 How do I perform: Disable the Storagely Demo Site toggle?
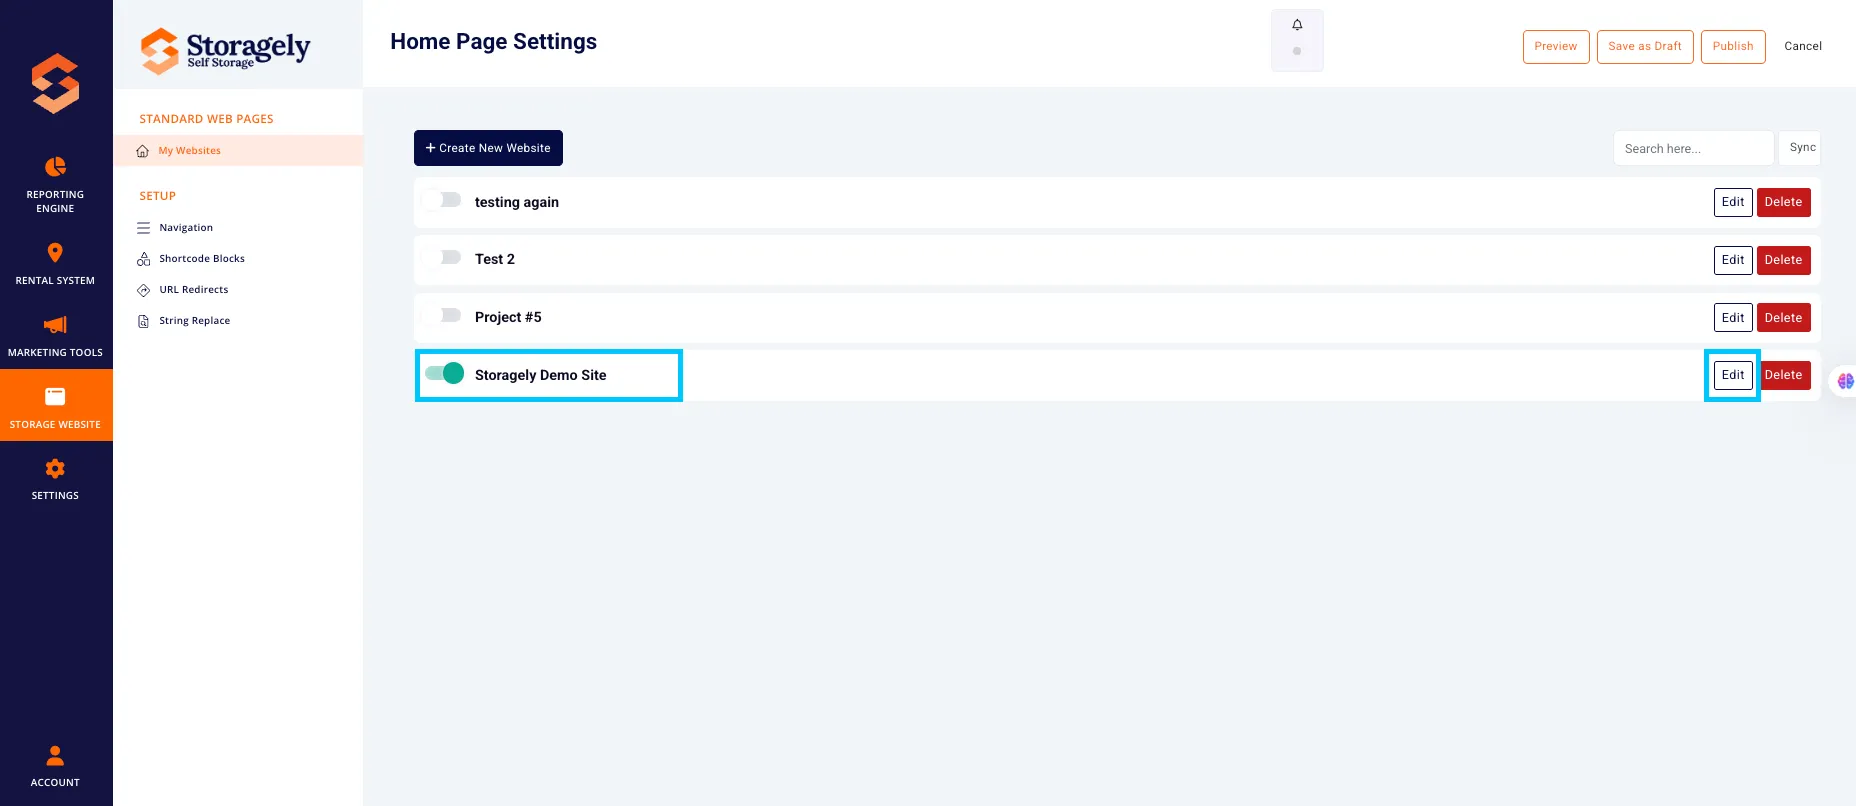[444, 373]
